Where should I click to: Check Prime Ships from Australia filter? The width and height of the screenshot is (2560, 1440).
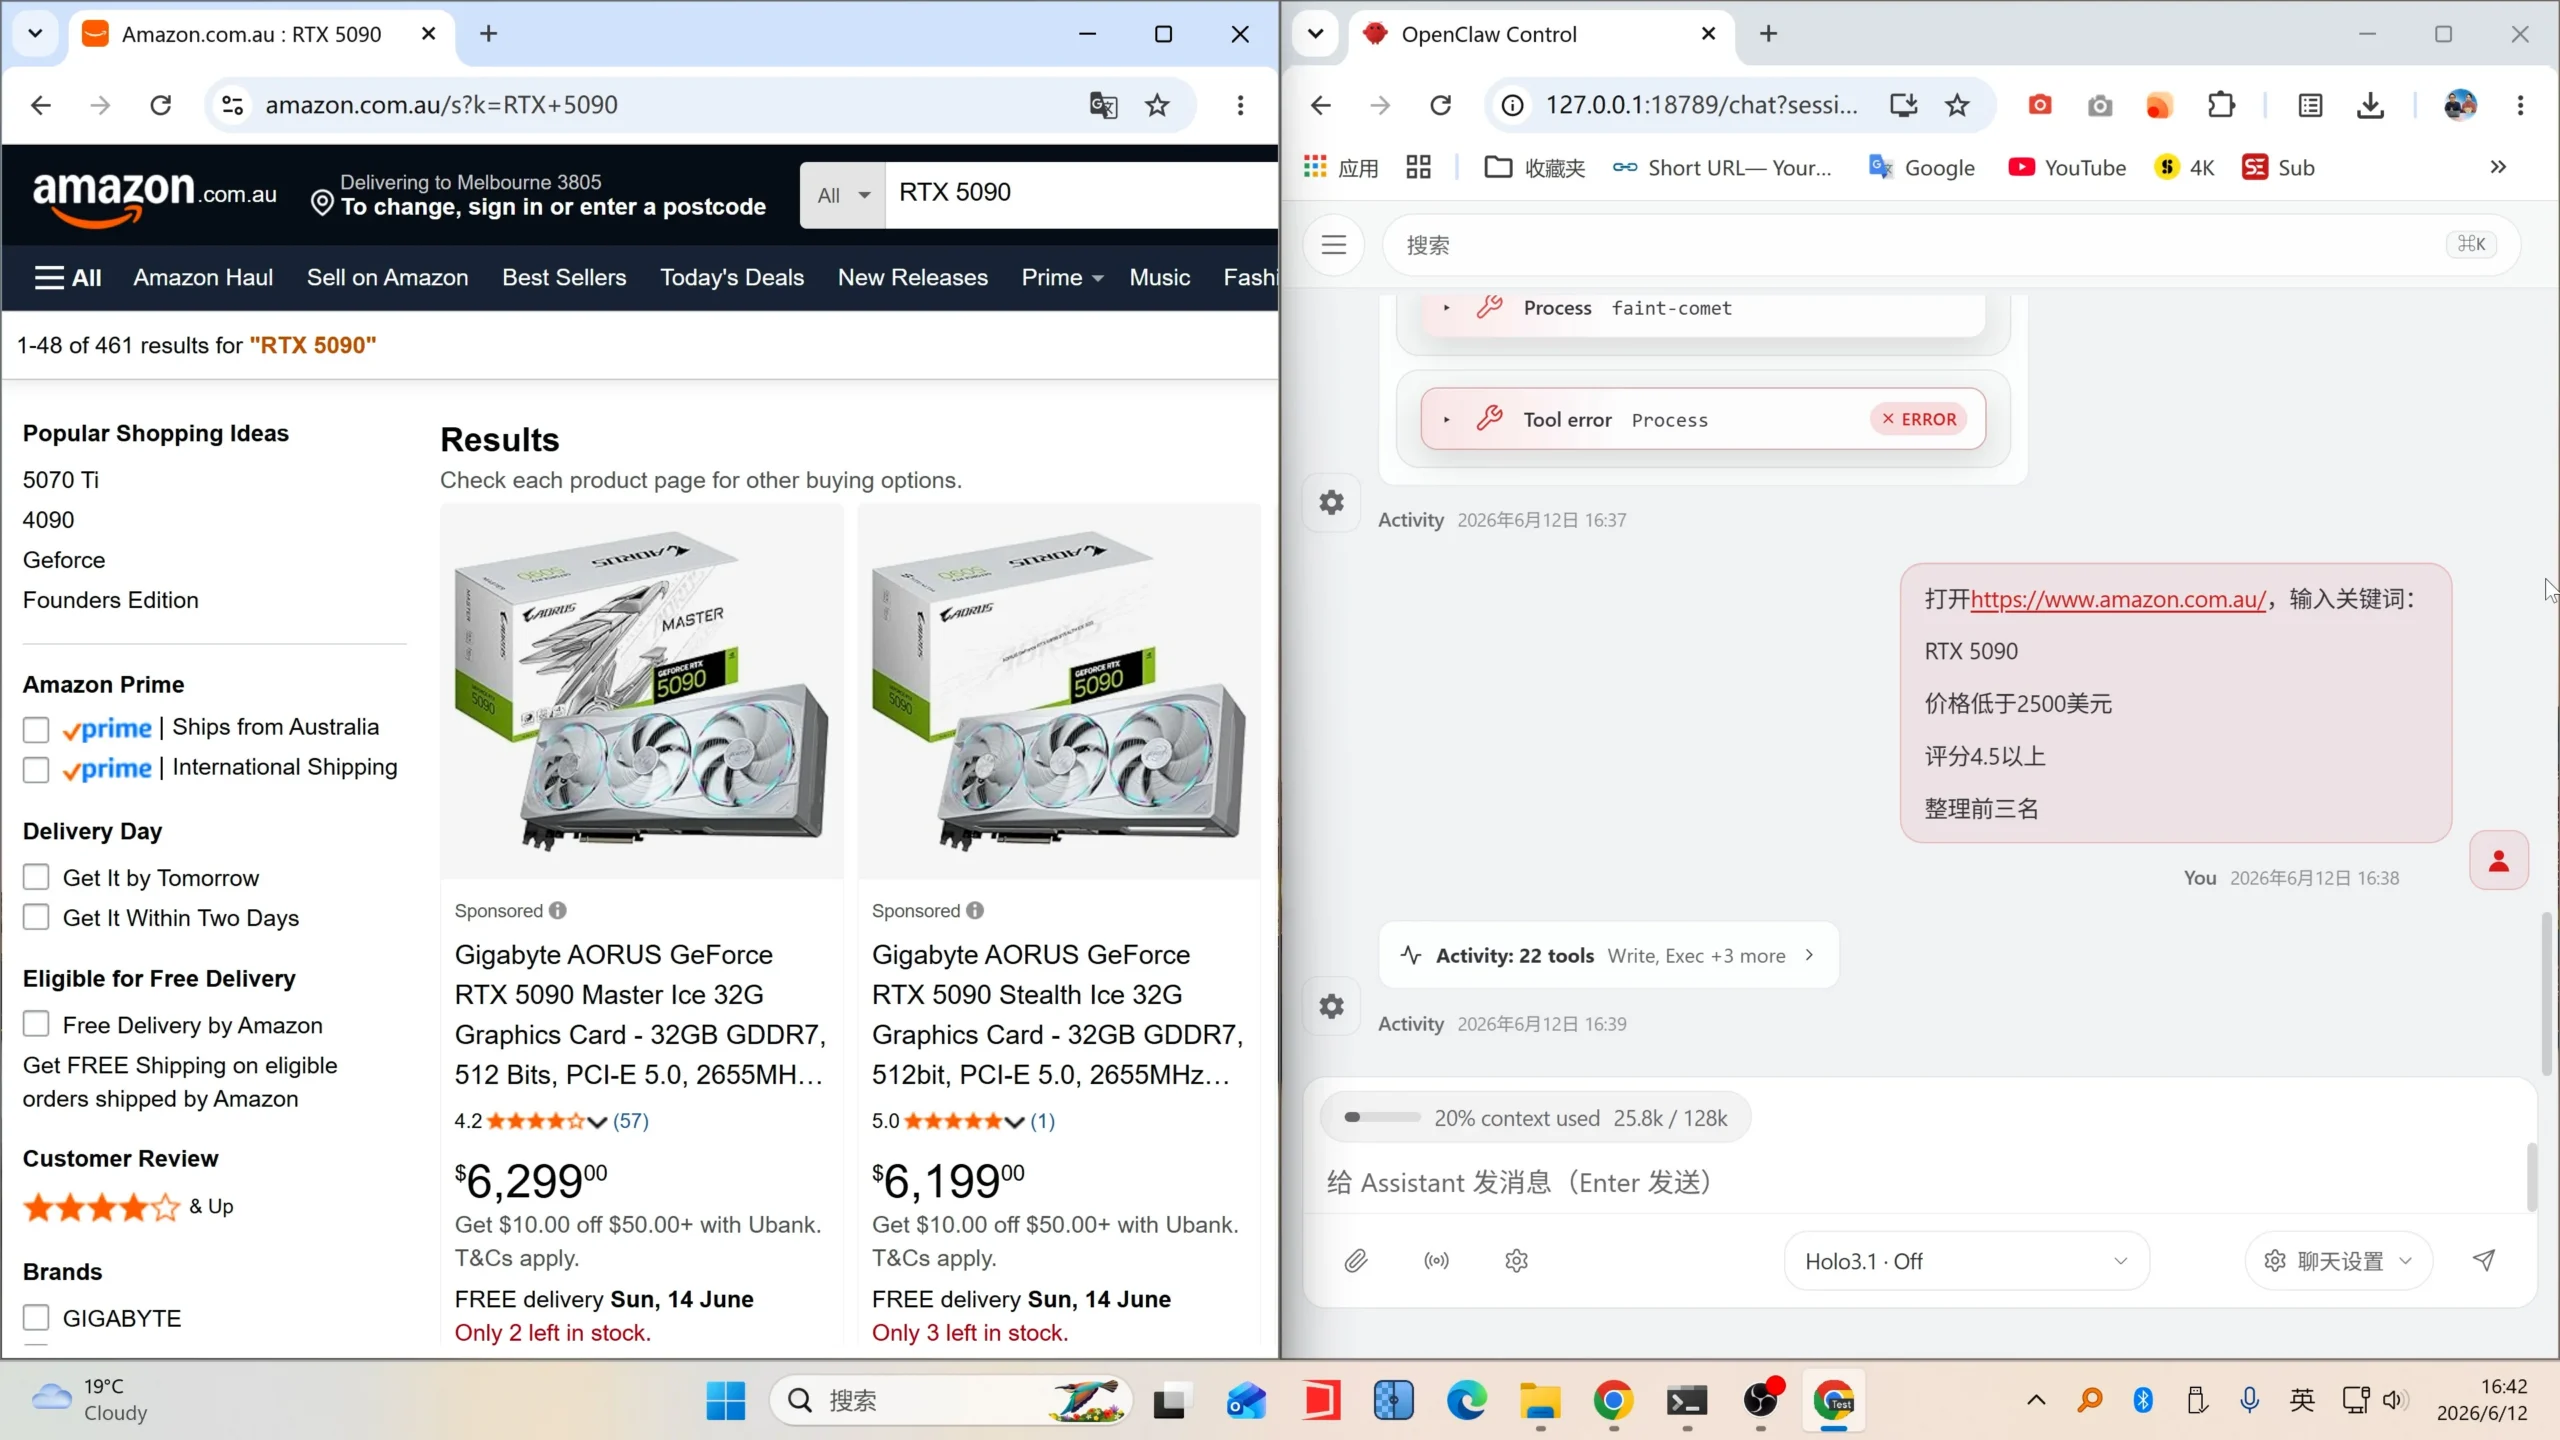[x=36, y=730]
